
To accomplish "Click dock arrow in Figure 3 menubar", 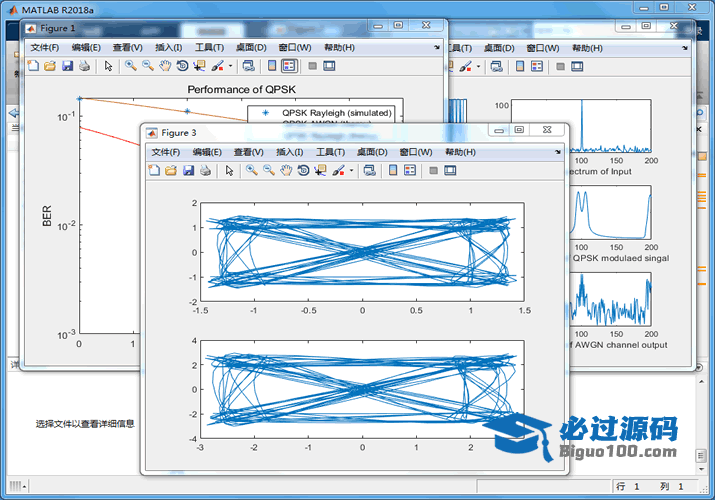I will (x=558, y=152).
